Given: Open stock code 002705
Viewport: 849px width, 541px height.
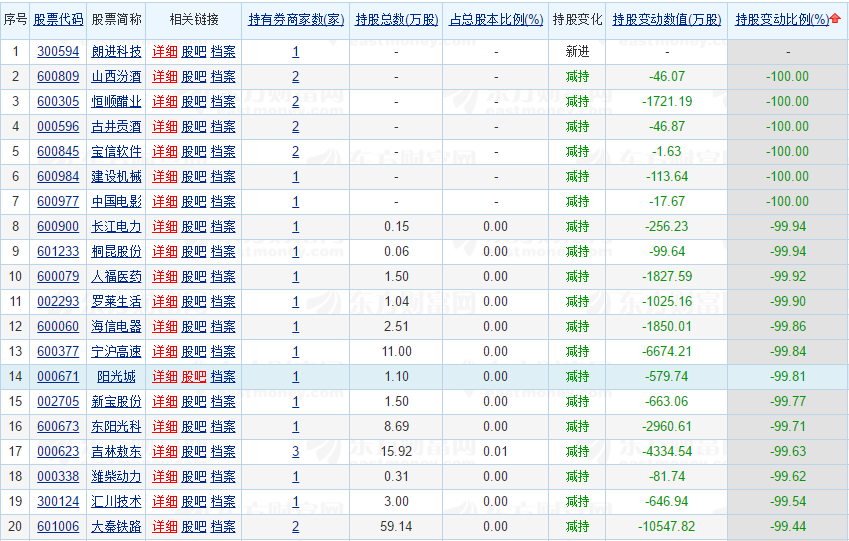Looking at the screenshot, I should click(58, 401).
